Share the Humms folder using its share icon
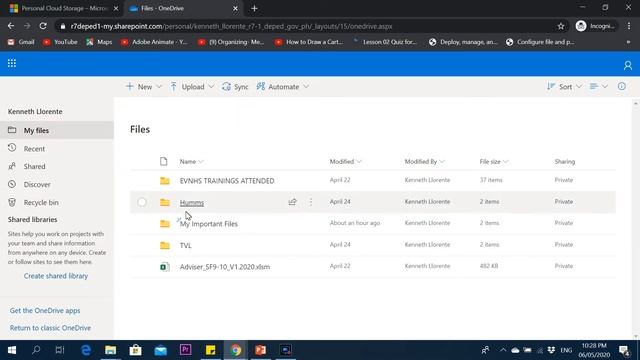The width and height of the screenshot is (640, 360). [292, 202]
